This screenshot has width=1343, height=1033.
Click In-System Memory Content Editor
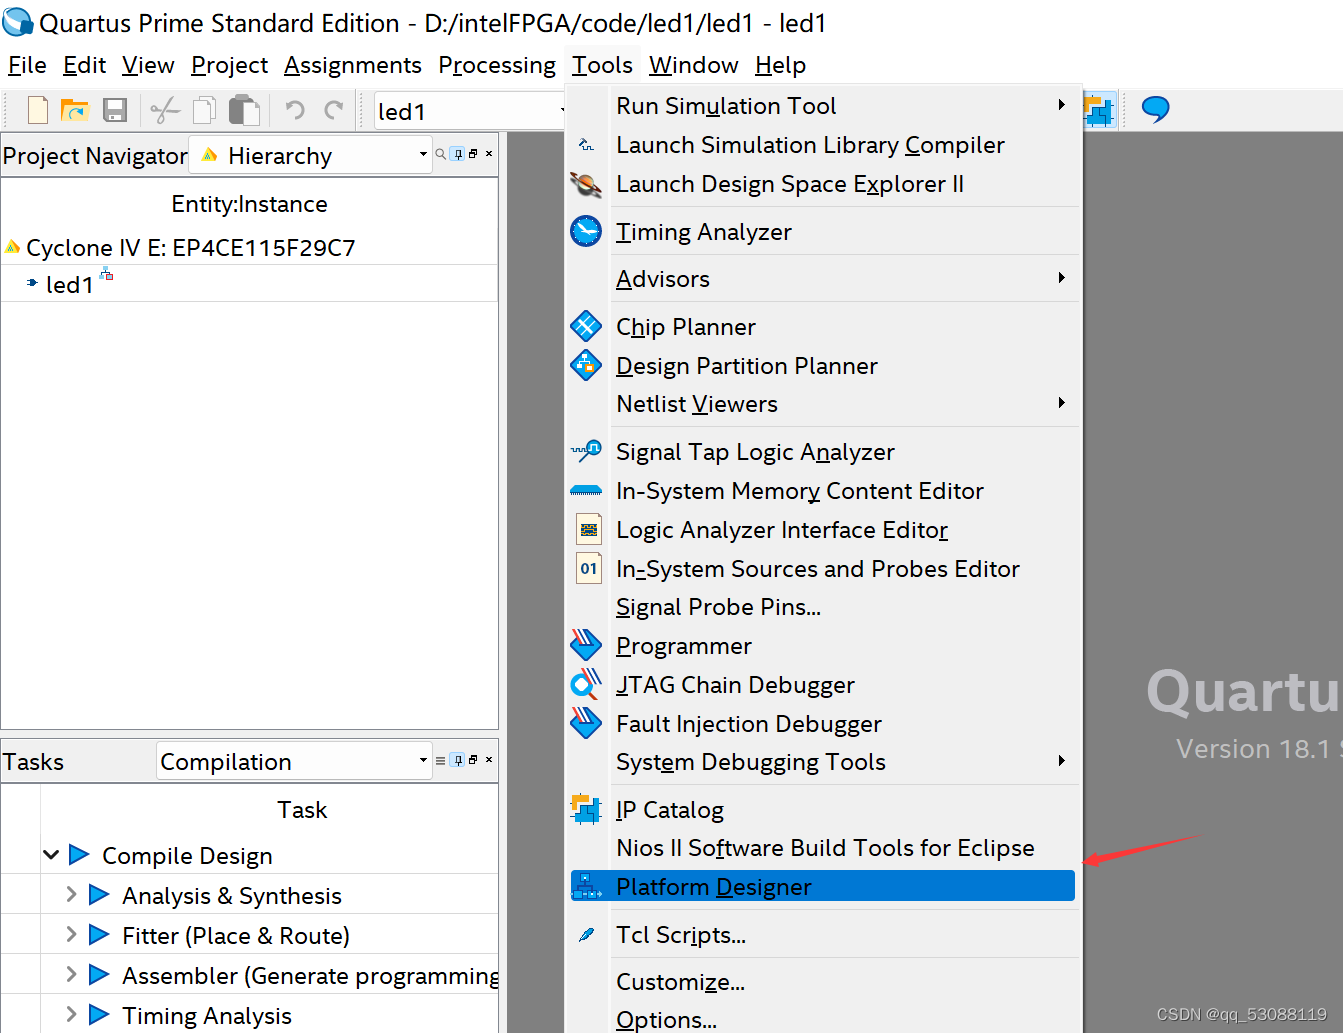tap(822, 491)
